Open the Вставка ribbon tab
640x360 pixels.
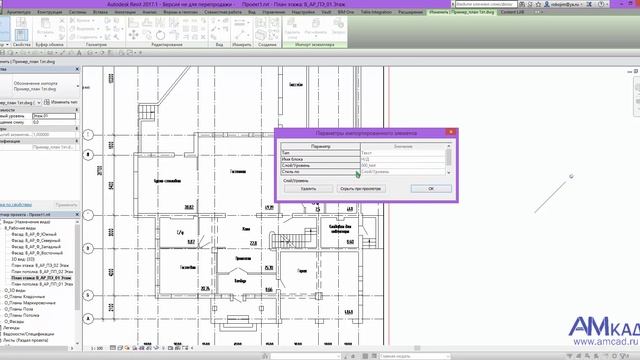pyautogui.click(x=100, y=12)
